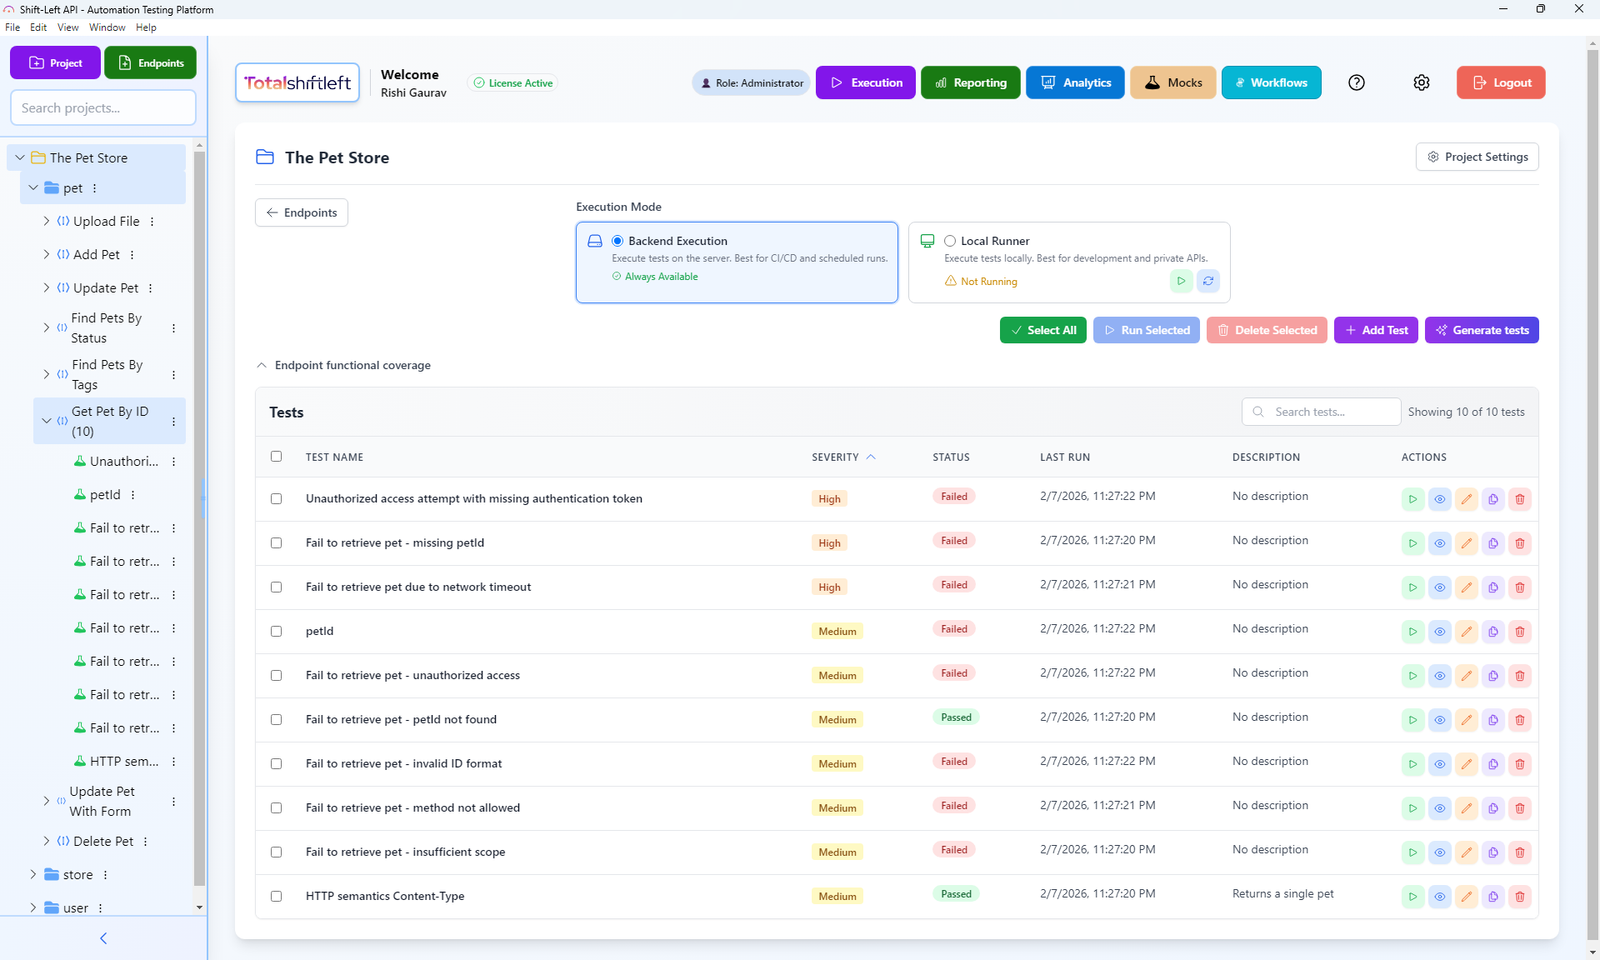This screenshot has height=960, width=1600.
Task: Select the Backend Execution radio button
Action: [x=617, y=240]
